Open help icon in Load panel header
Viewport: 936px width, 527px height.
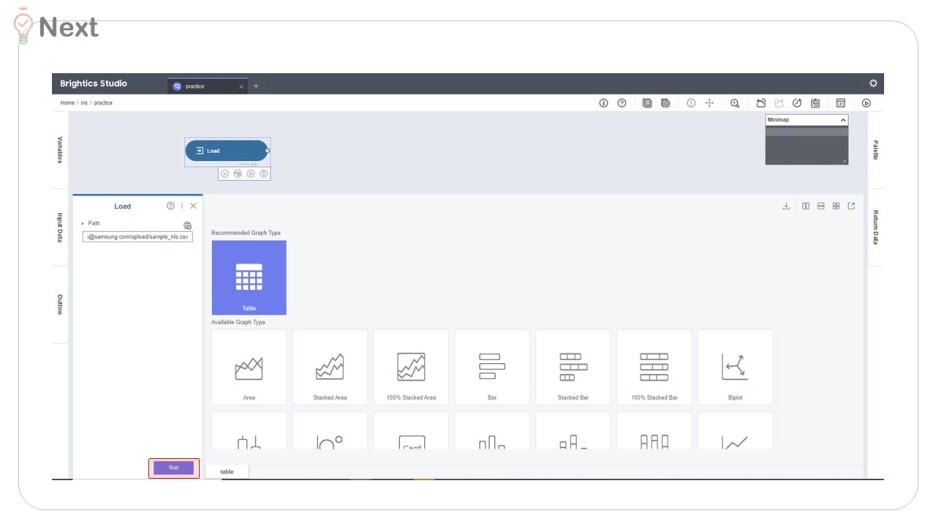pyautogui.click(x=171, y=206)
